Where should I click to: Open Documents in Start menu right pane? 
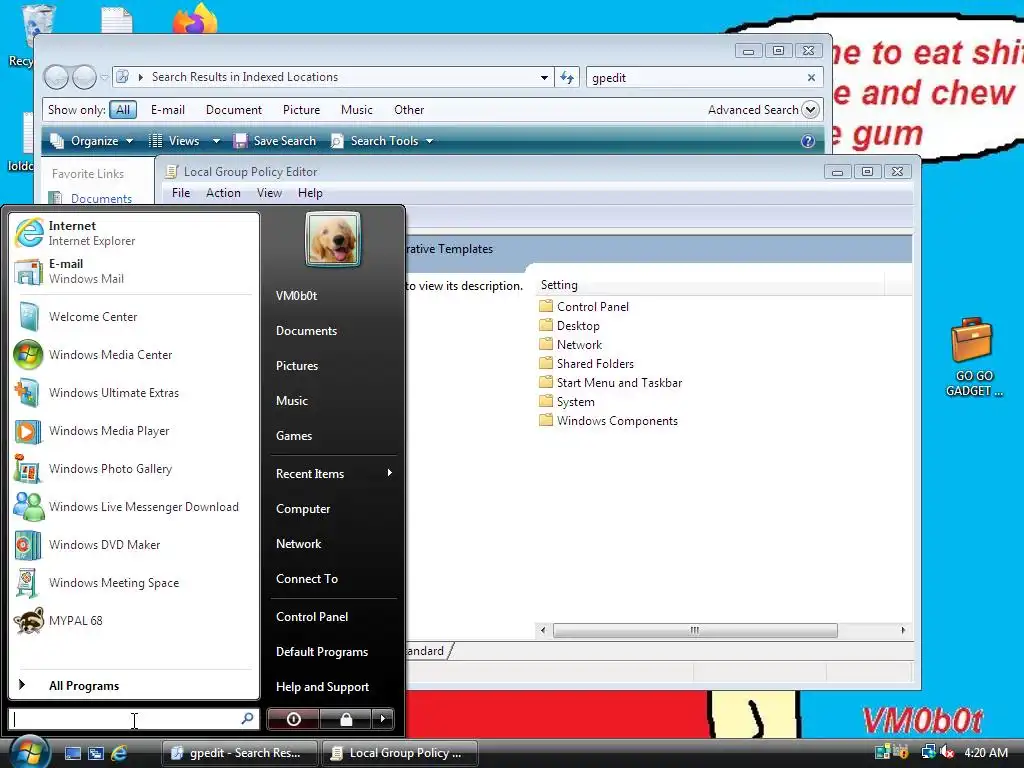pyautogui.click(x=306, y=330)
